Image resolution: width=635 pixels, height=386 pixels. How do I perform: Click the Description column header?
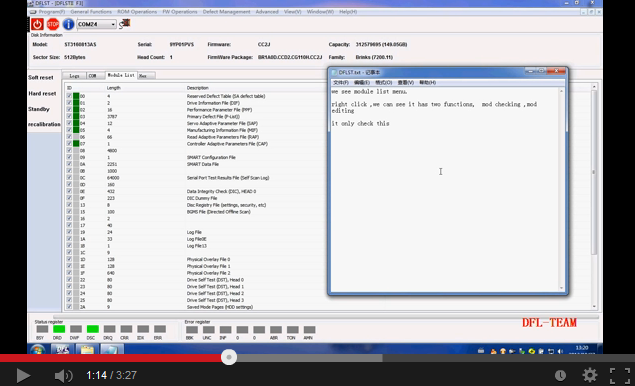pyautogui.click(x=198, y=88)
